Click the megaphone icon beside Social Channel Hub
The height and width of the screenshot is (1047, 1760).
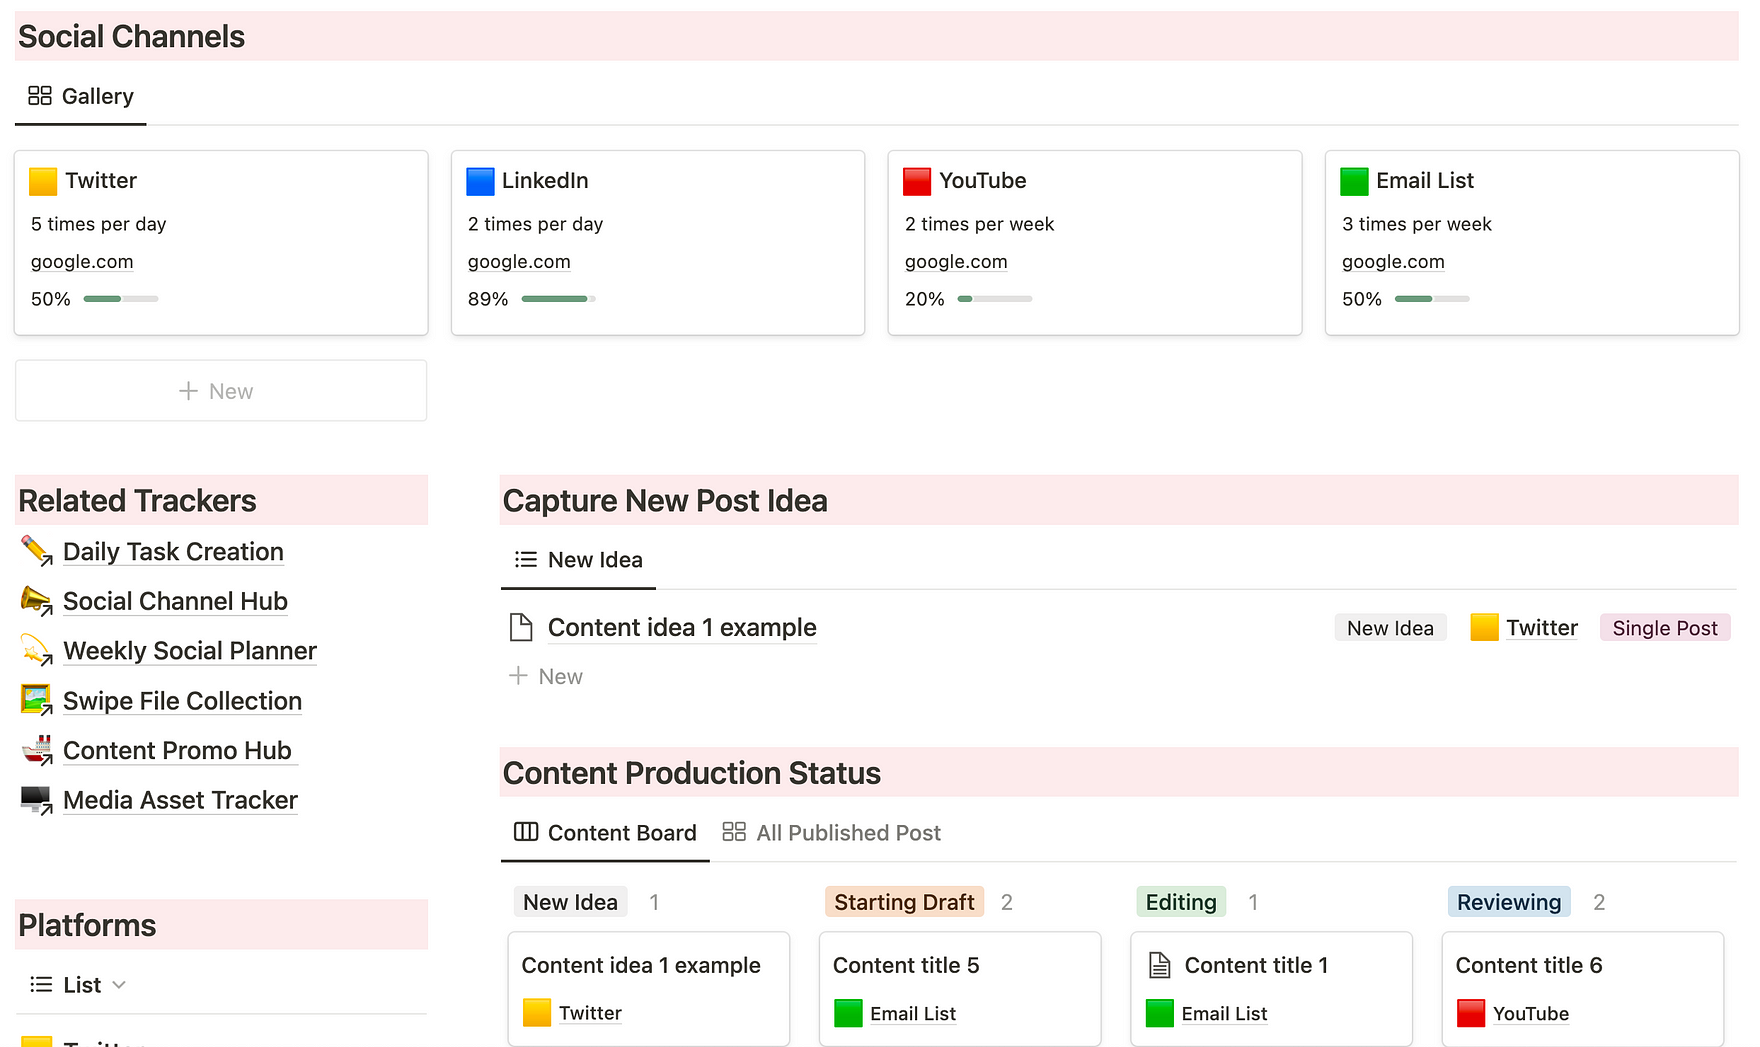pos(36,601)
